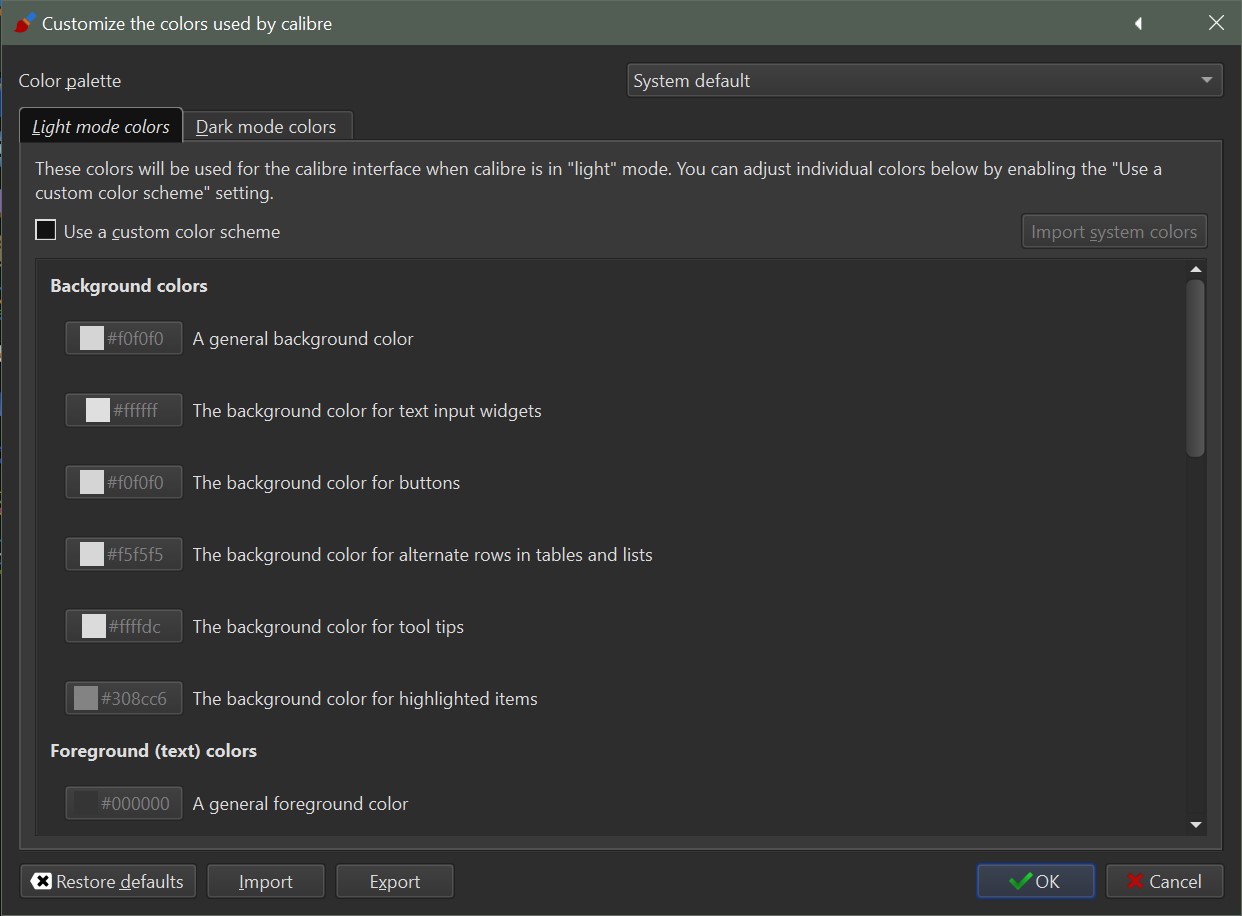The width and height of the screenshot is (1242, 916).
Task: Switch to the Dark mode colors tab
Action: pyautogui.click(x=266, y=127)
